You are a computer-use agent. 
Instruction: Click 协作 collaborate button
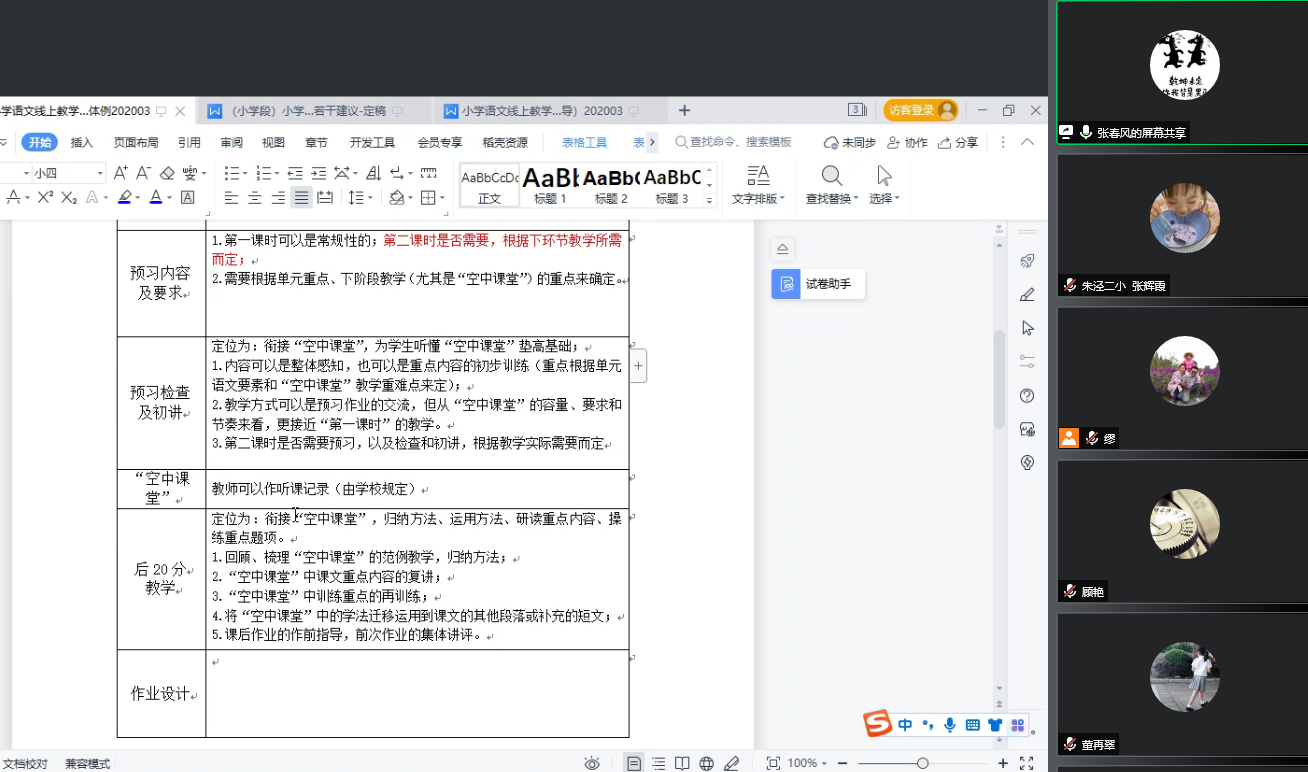coord(907,142)
